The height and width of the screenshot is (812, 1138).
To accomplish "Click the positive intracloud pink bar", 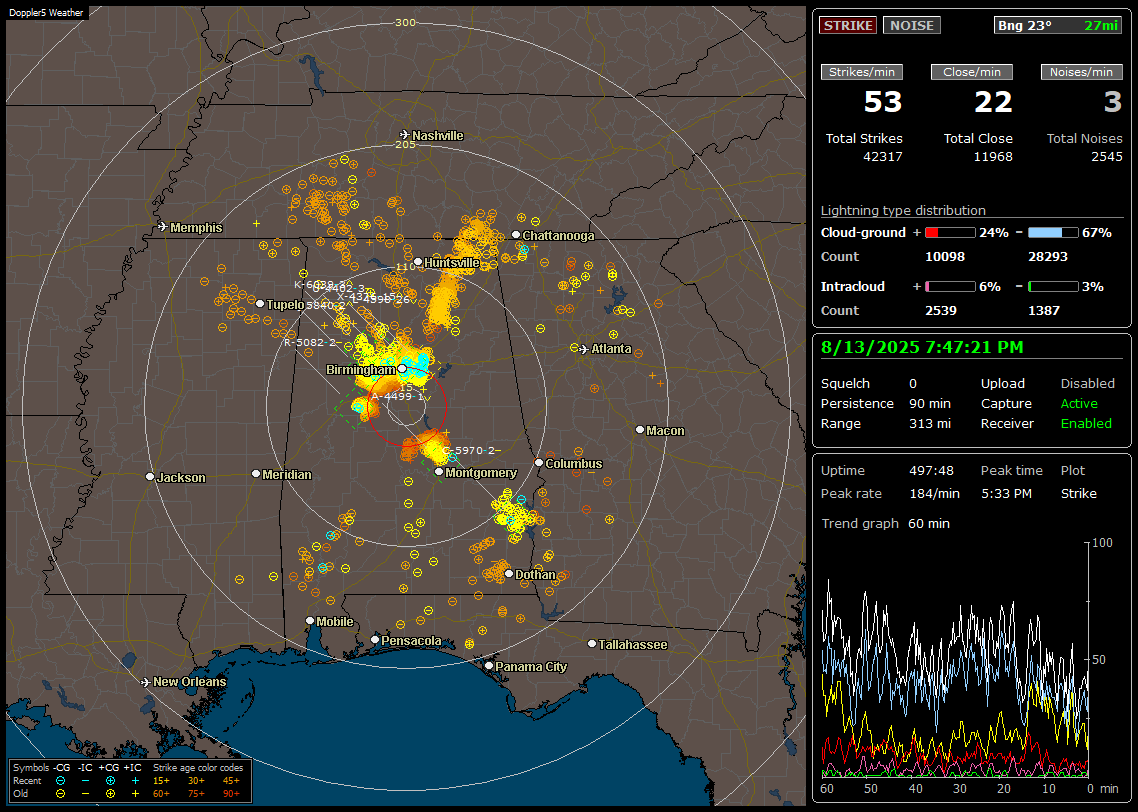I will pos(950,287).
